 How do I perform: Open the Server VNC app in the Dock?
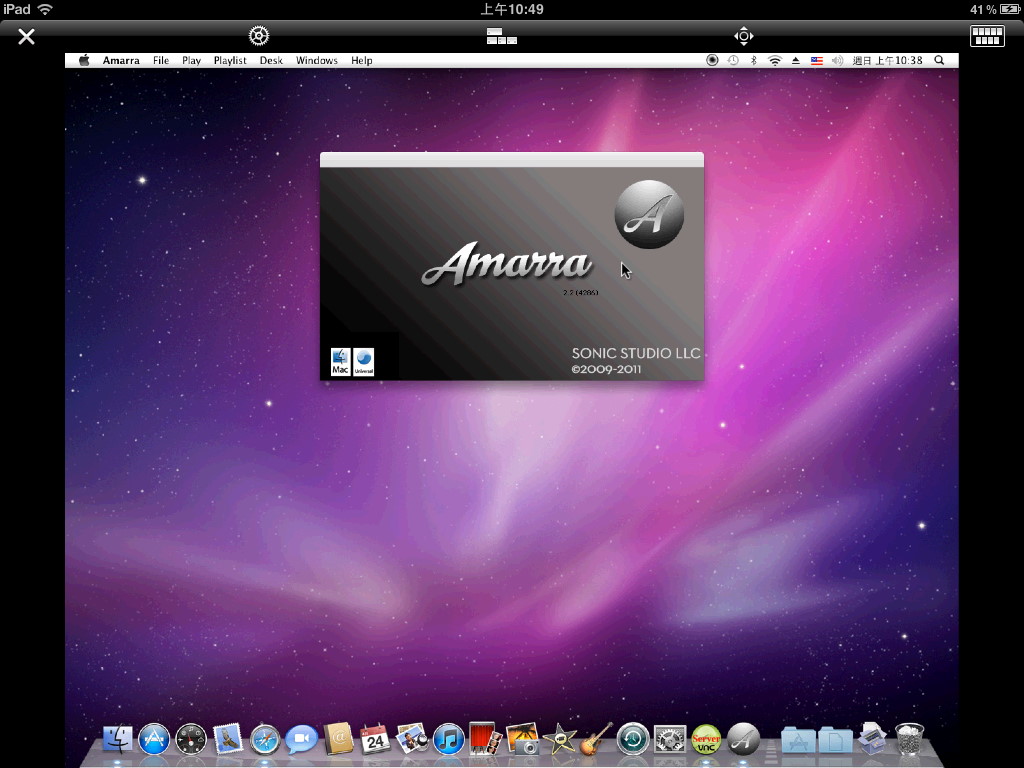point(707,740)
